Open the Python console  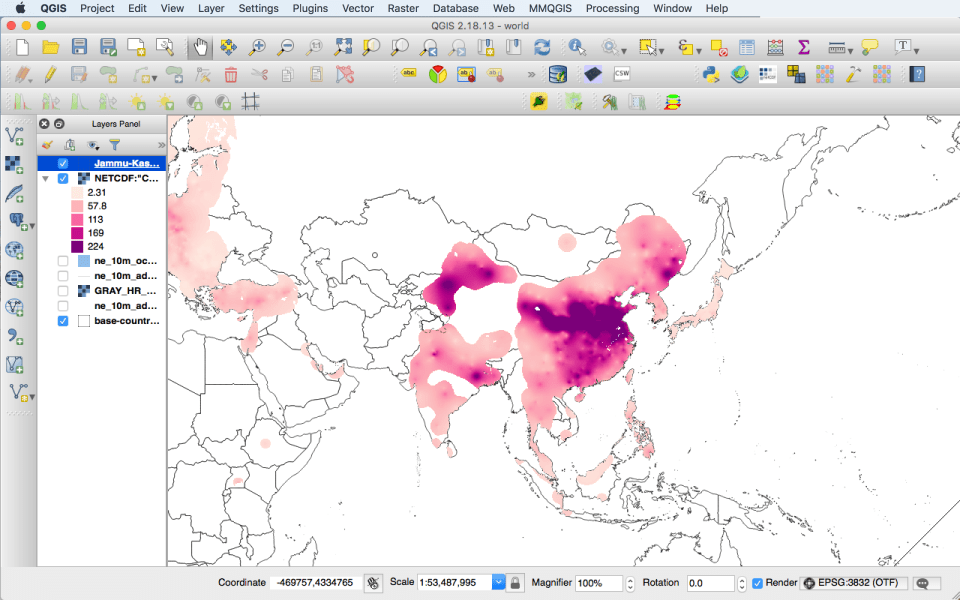pos(711,75)
